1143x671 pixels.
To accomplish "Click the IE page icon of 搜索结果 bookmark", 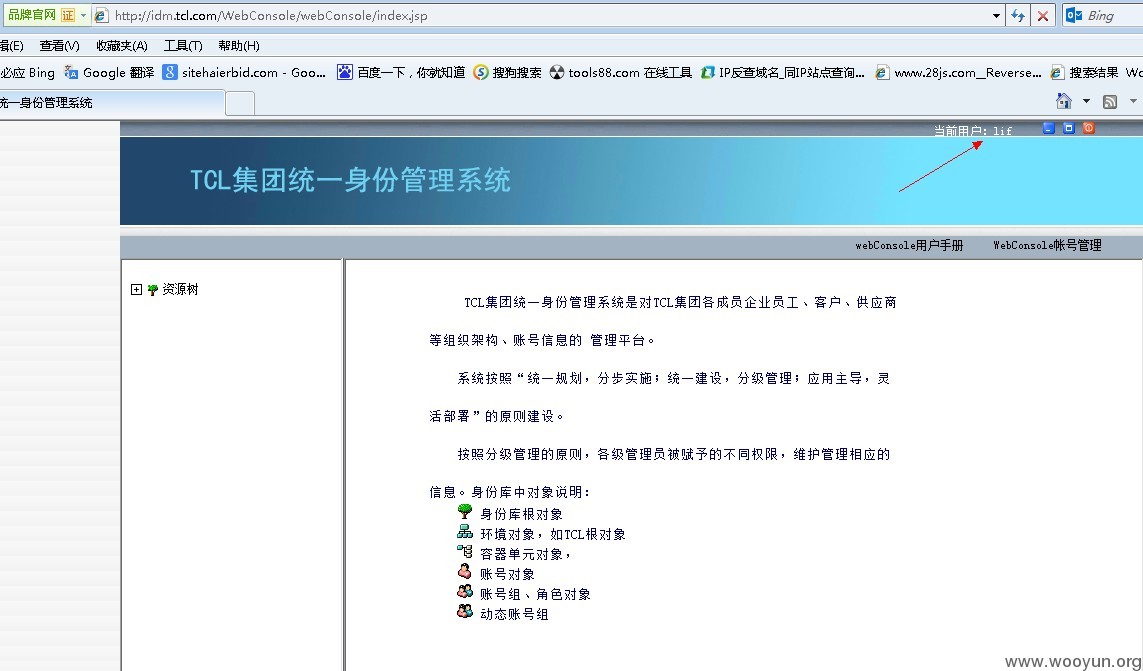I will [x=1057, y=72].
